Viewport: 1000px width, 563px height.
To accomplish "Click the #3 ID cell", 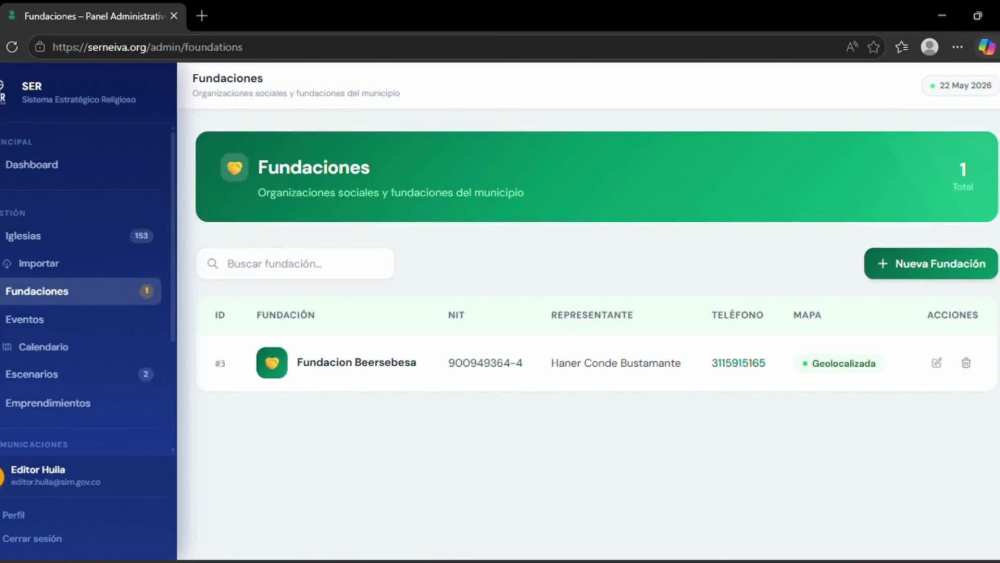I will 220,363.
